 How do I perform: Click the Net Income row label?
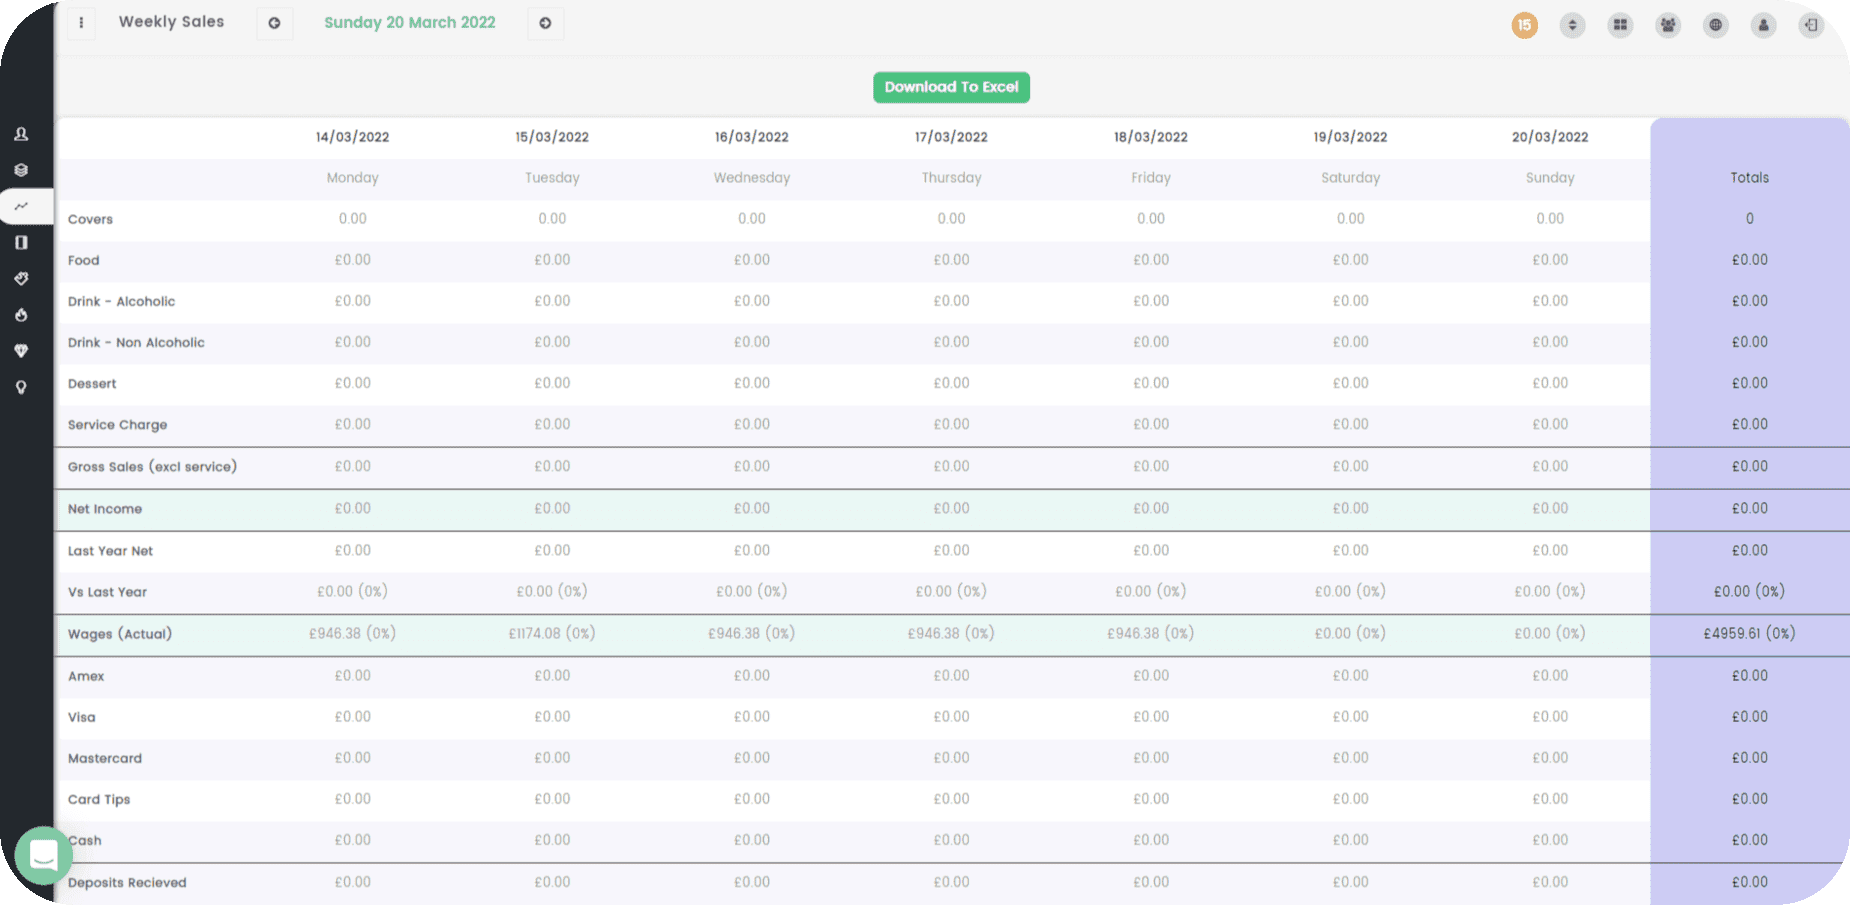point(105,508)
